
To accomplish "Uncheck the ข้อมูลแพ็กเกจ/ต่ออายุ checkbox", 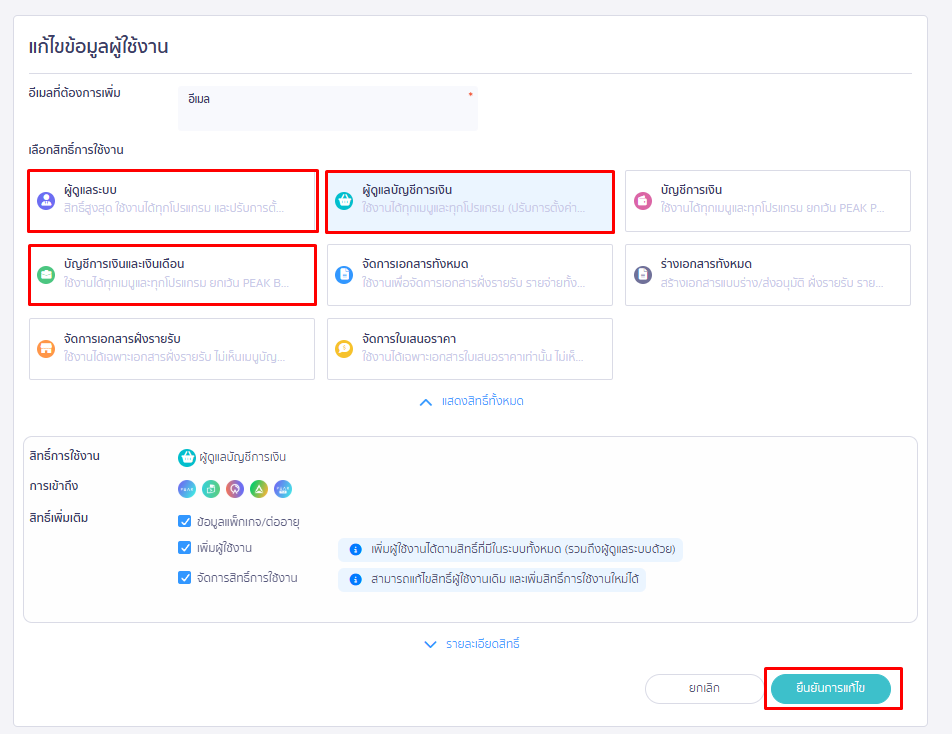I will tap(184, 521).
